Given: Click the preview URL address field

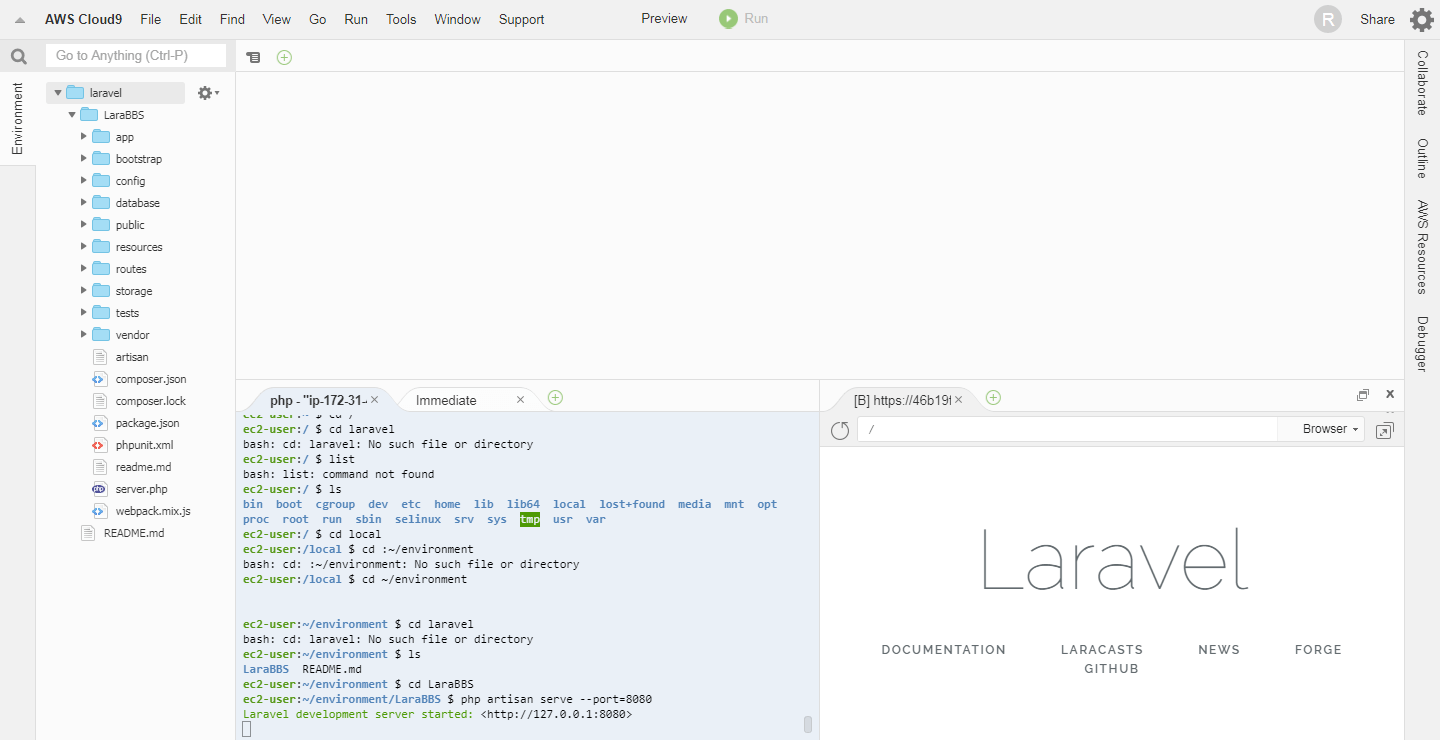Looking at the screenshot, I should (1067, 429).
